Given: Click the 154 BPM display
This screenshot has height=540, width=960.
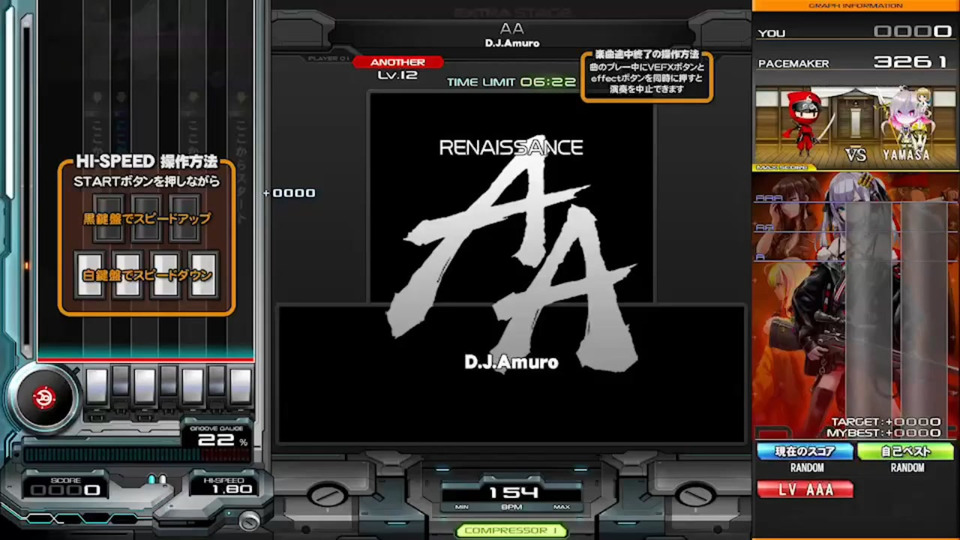Looking at the screenshot, I should point(512,493).
